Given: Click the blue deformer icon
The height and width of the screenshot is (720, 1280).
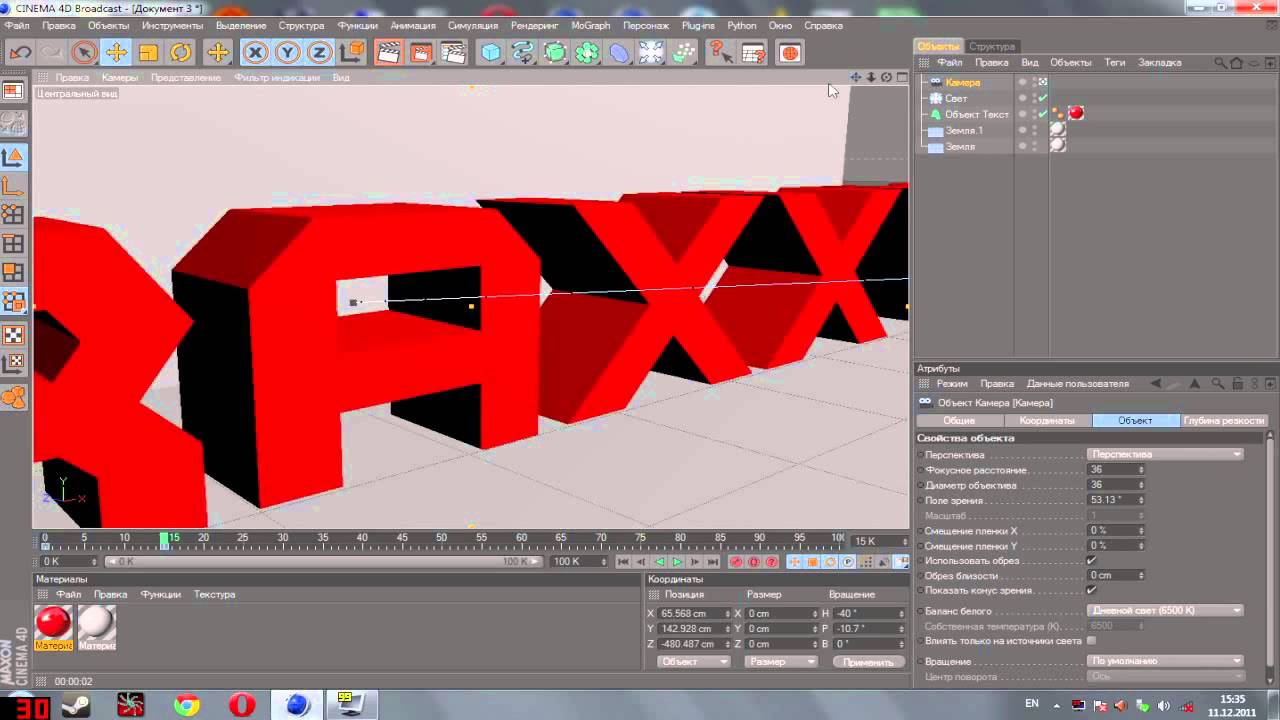Looking at the screenshot, I should (619, 52).
